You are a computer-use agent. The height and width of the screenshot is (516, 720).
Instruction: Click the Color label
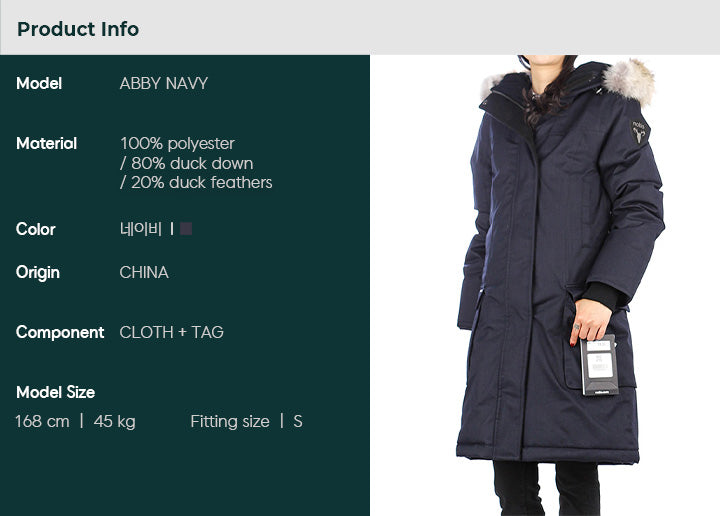(35, 229)
